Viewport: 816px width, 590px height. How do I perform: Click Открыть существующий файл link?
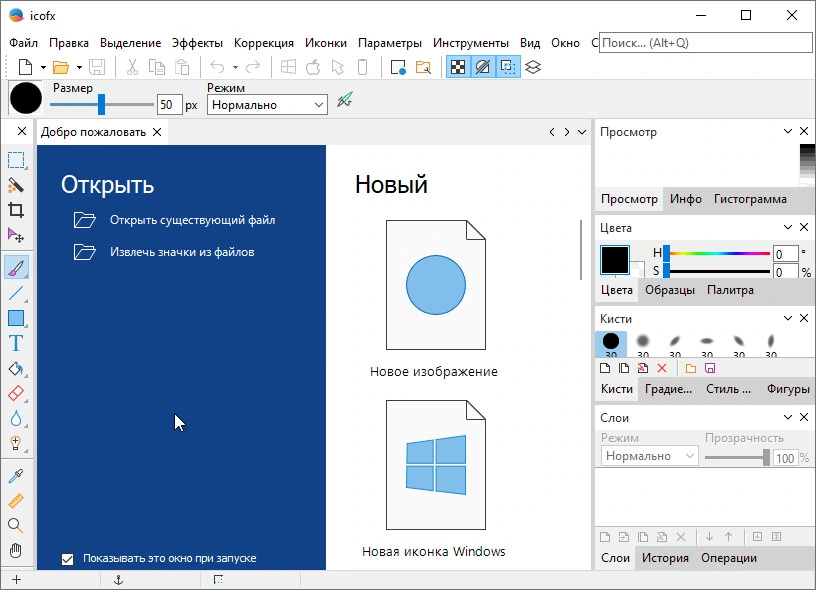[192, 220]
